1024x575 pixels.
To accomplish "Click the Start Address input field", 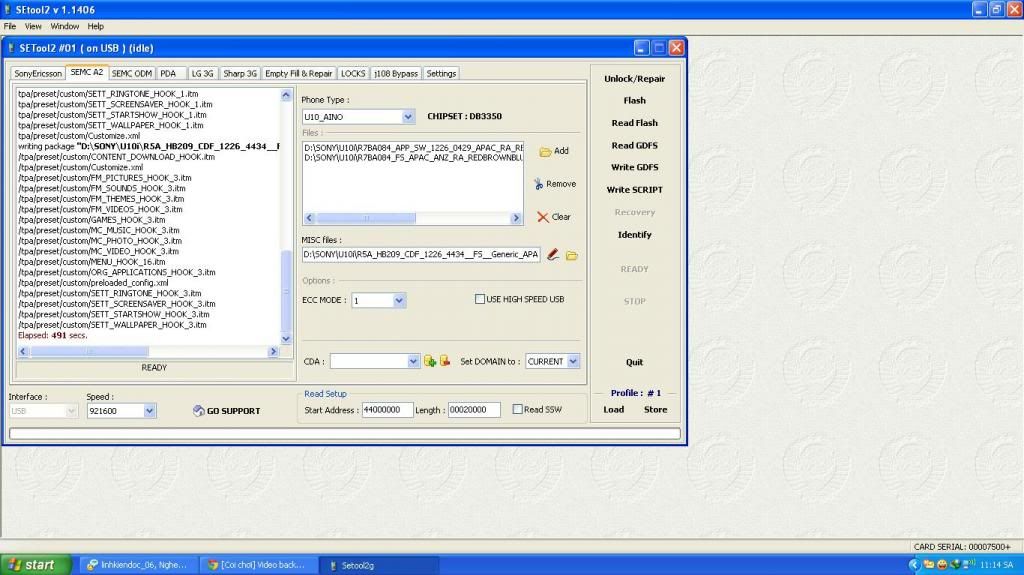I will (387, 410).
